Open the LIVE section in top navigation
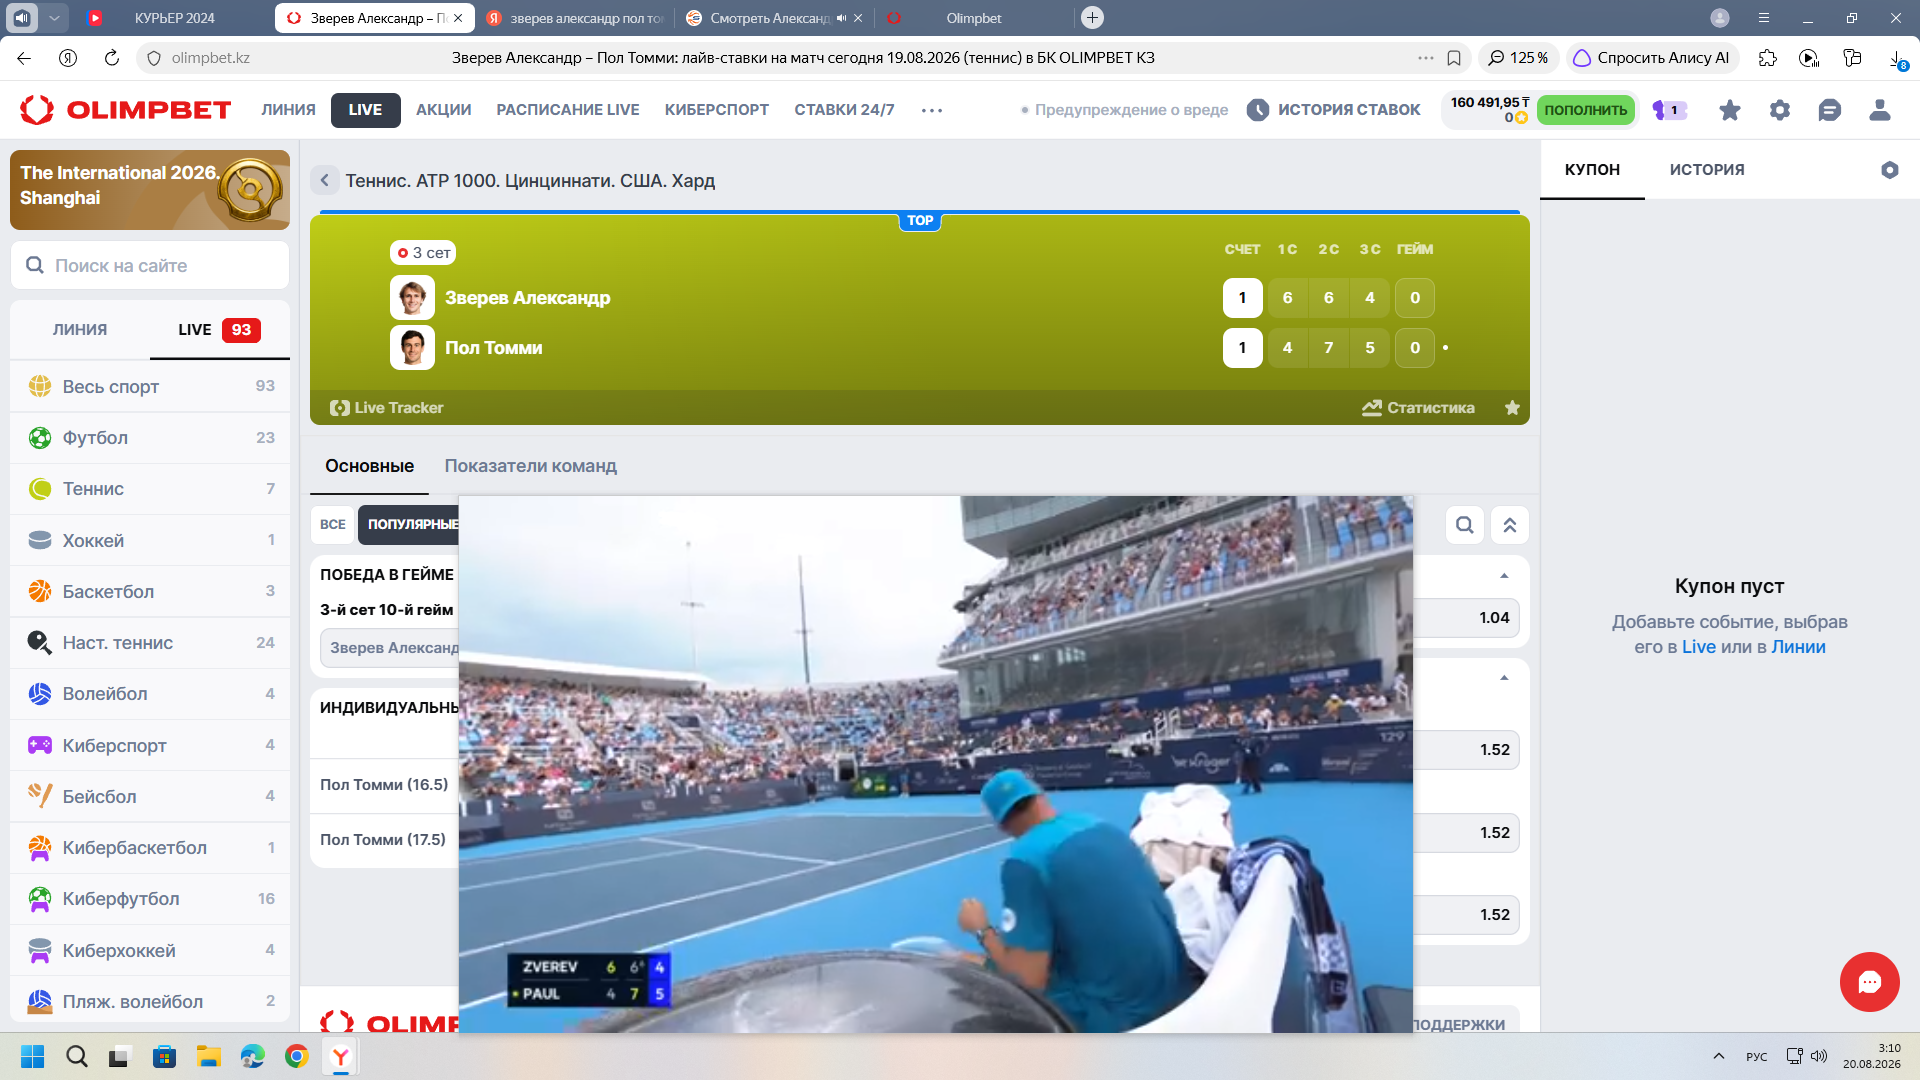1920x1080 pixels. point(365,110)
